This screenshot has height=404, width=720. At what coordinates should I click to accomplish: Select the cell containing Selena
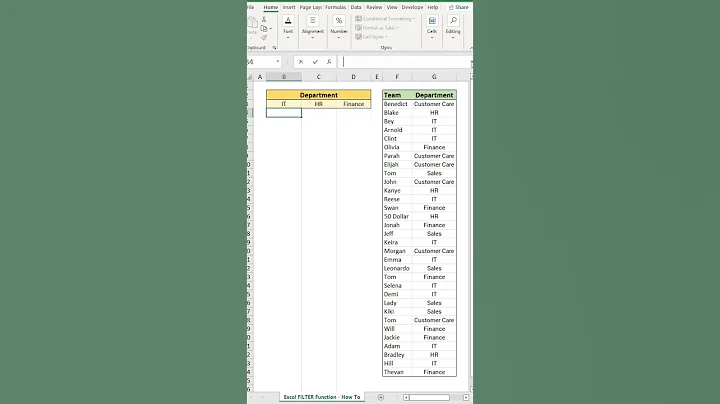point(397,286)
